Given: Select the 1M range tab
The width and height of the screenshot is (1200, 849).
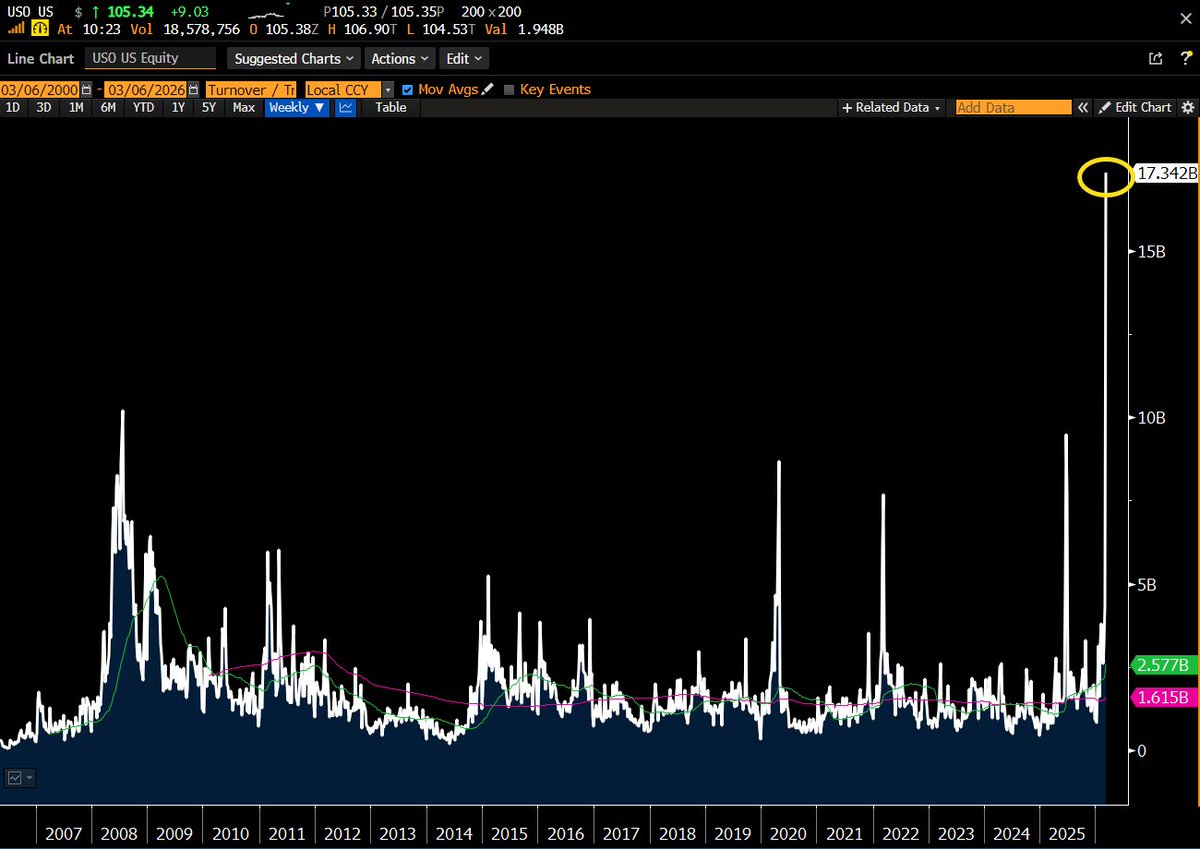Looking at the screenshot, I should tap(76, 107).
